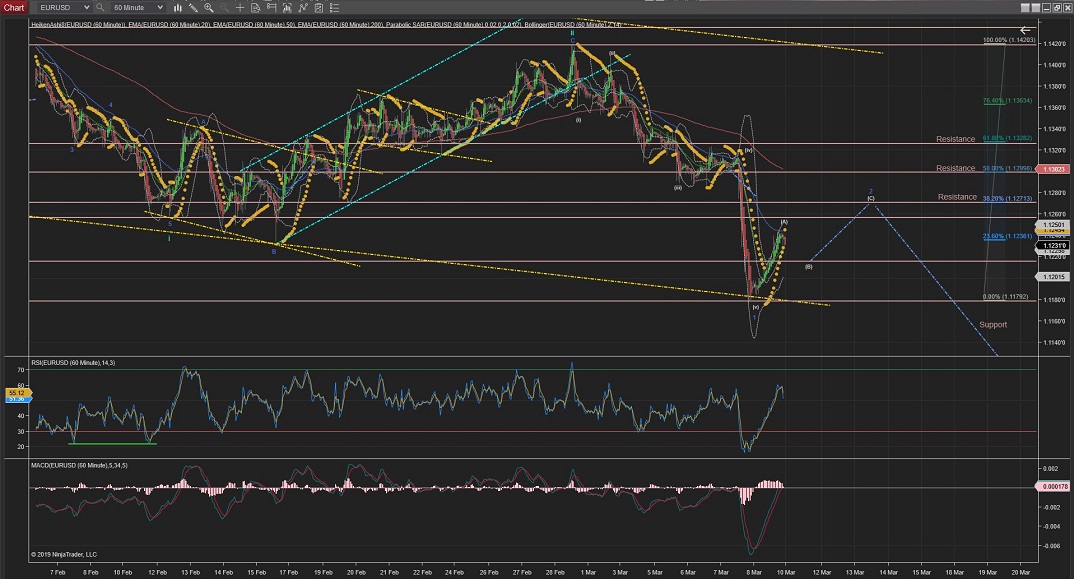The image size is (1074, 579).
Task: Click the Support text annotation
Action: (x=993, y=324)
